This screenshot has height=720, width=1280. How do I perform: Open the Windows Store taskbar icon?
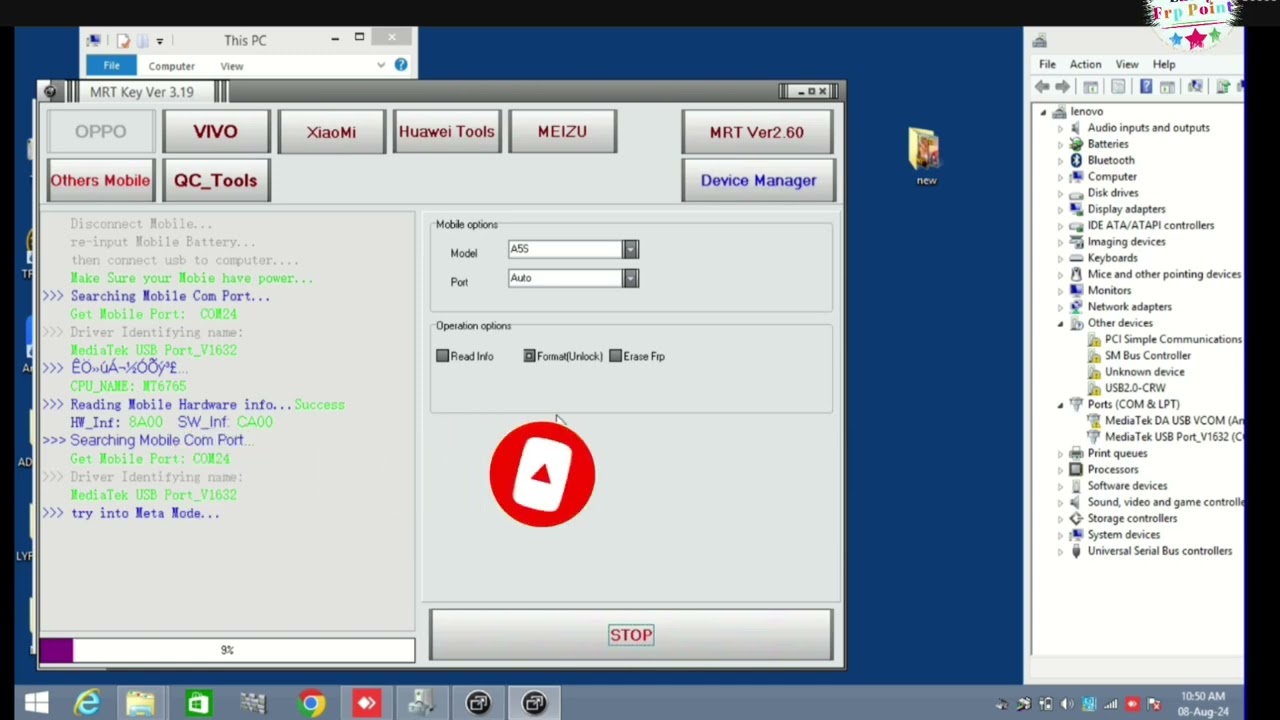click(198, 704)
